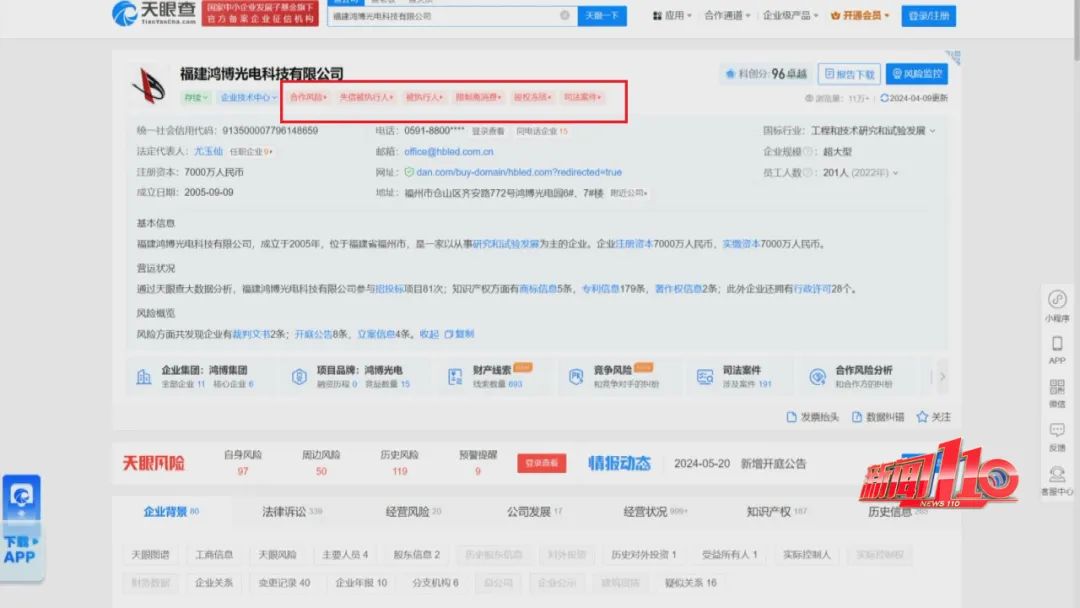The width and height of the screenshot is (1080, 608).
Task: Click the 报告下载 button
Action: (x=849, y=74)
